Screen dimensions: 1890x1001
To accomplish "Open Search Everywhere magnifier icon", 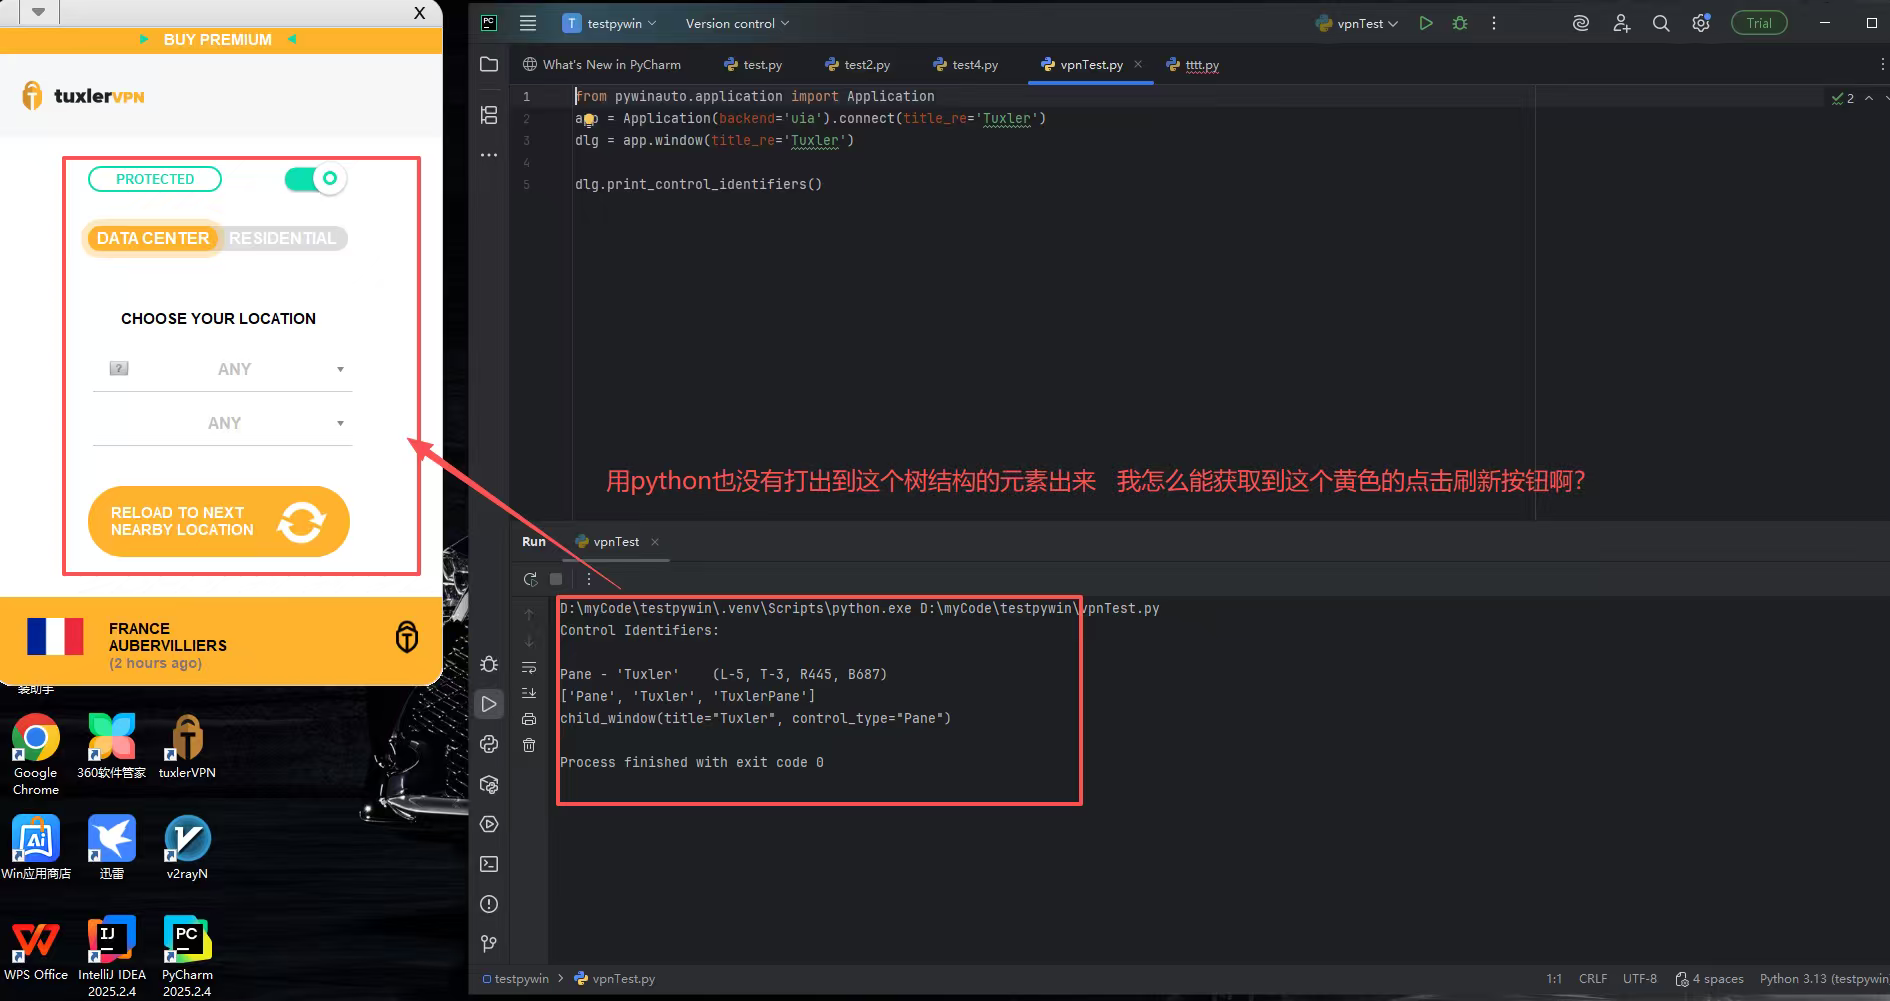I will point(1661,23).
